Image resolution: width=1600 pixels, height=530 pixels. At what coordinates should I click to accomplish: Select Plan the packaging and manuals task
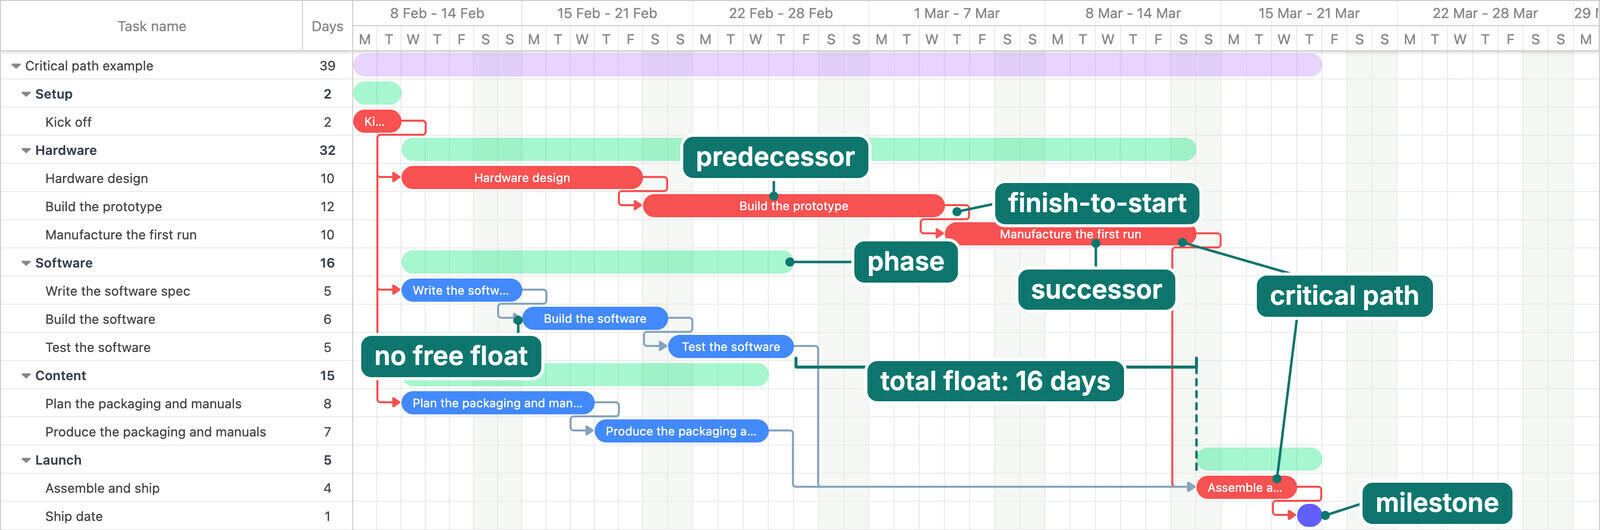[143, 404]
